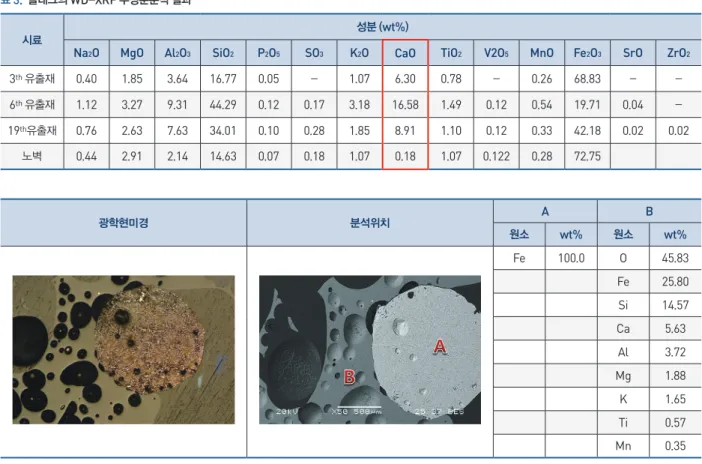Click the ZrO2 column header
The width and height of the screenshot is (702, 464).
679,53
